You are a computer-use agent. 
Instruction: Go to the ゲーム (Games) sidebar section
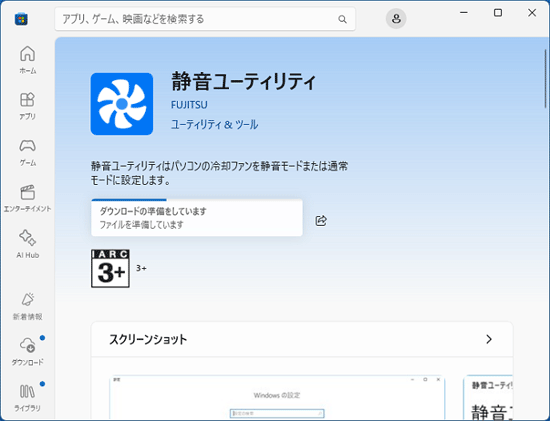tap(27, 152)
